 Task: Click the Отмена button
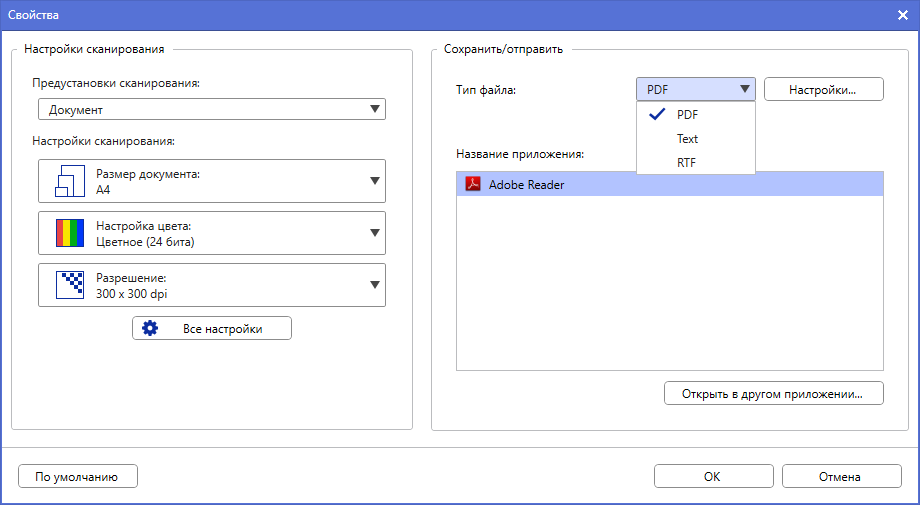coord(842,476)
